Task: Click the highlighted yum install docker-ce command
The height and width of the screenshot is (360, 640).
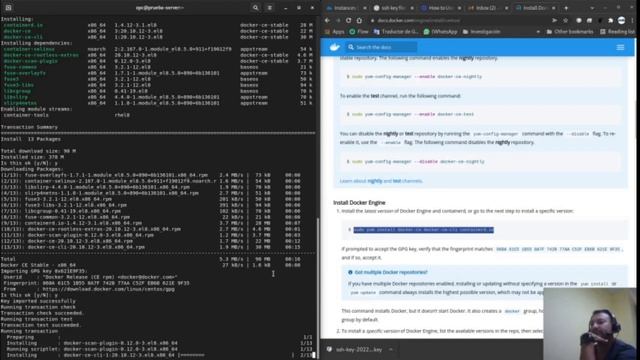Action: pos(423,230)
